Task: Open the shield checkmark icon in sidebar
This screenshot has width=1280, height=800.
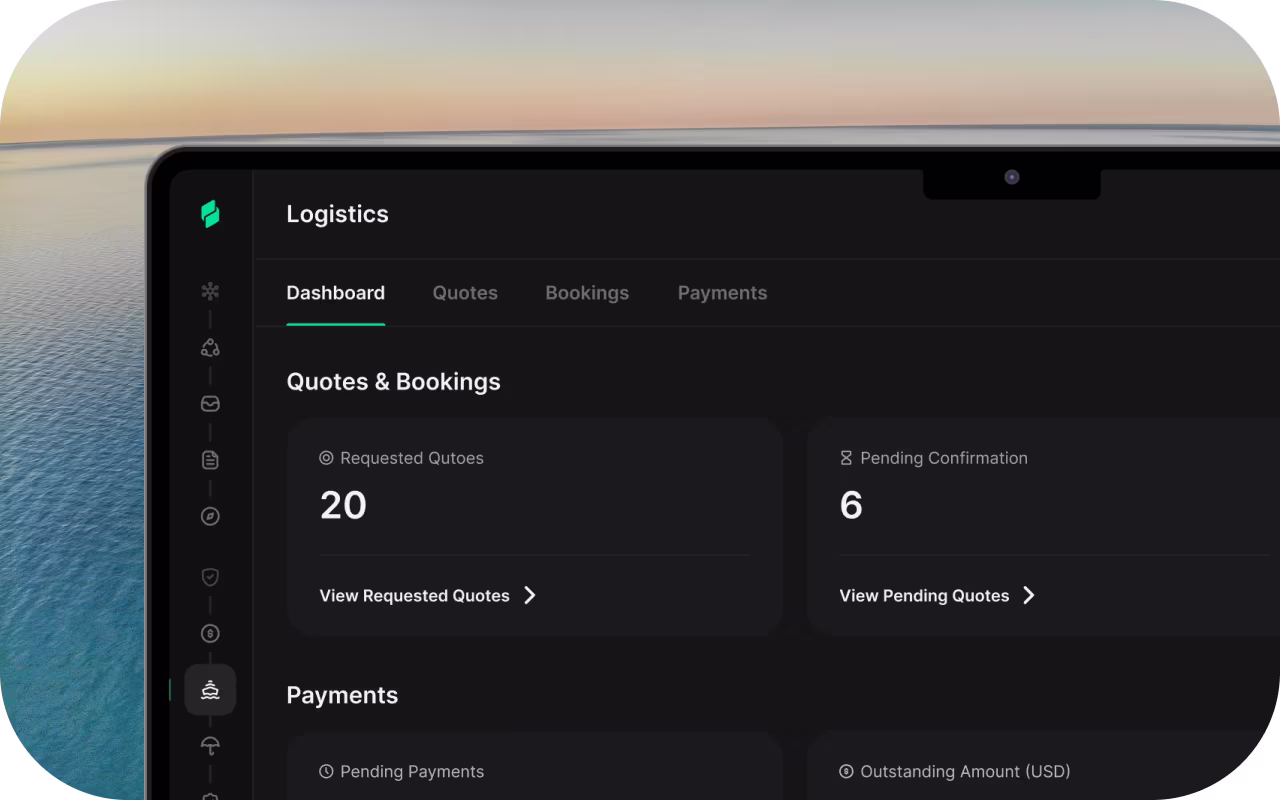Action: click(x=210, y=577)
